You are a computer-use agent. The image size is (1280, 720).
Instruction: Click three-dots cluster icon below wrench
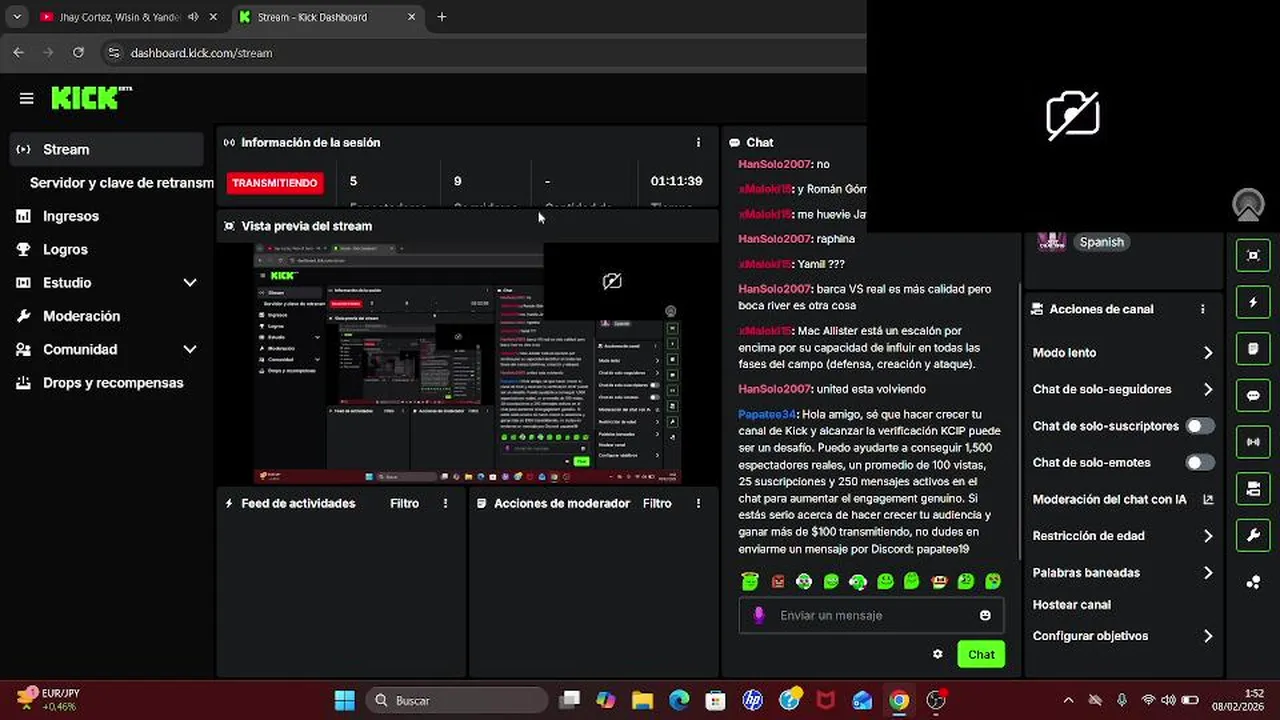click(x=1253, y=582)
